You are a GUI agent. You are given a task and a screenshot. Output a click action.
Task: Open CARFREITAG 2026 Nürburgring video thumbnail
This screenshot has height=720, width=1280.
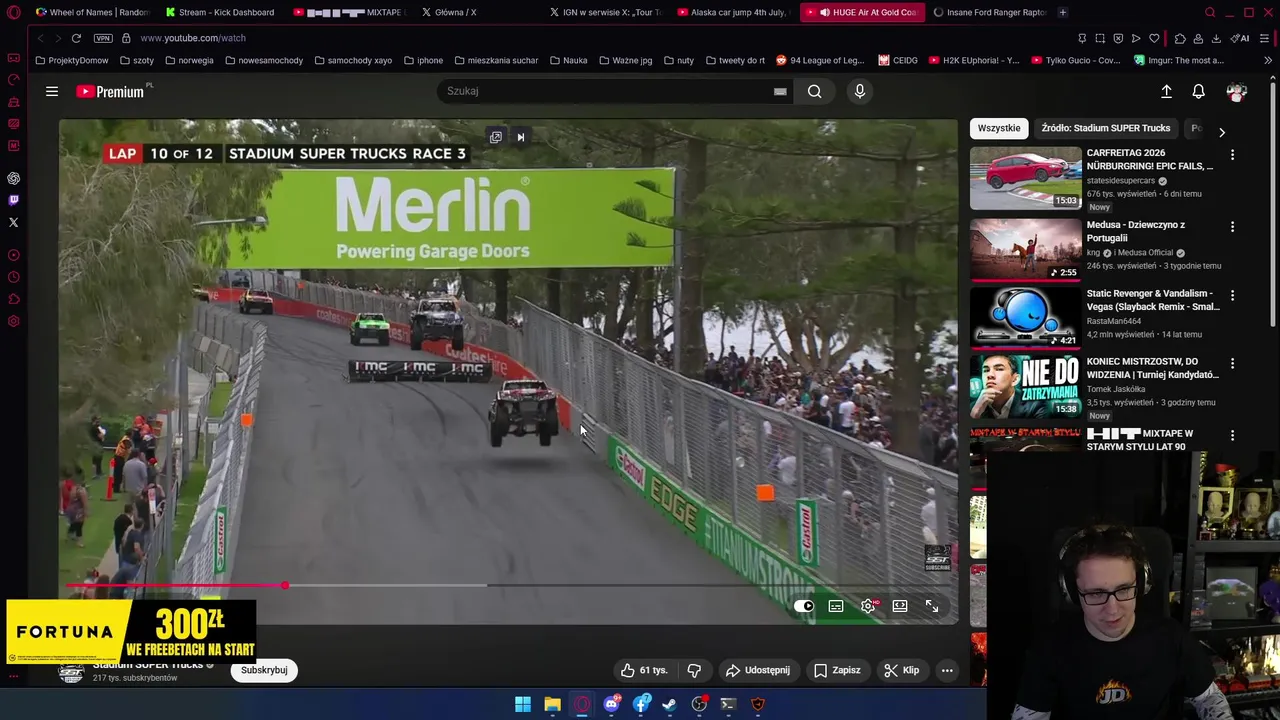click(1025, 178)
